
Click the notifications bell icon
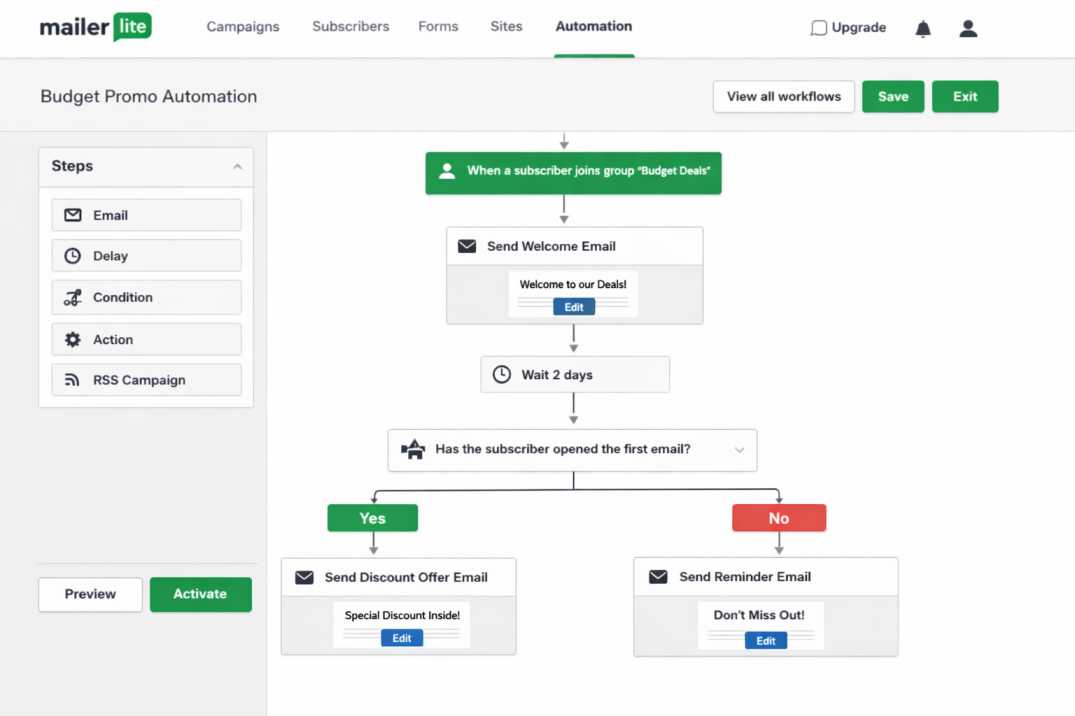coord(923,29)
